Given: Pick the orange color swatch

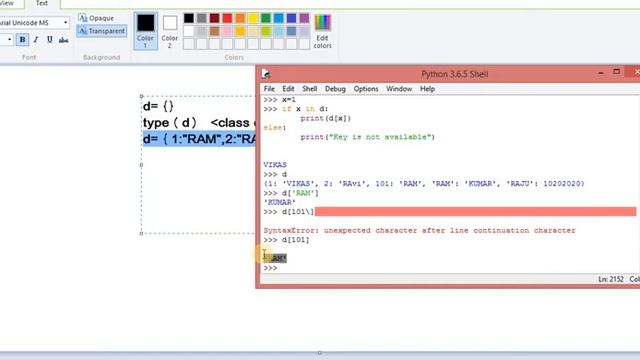Looking at the screenshot, I should pos(240,18).
